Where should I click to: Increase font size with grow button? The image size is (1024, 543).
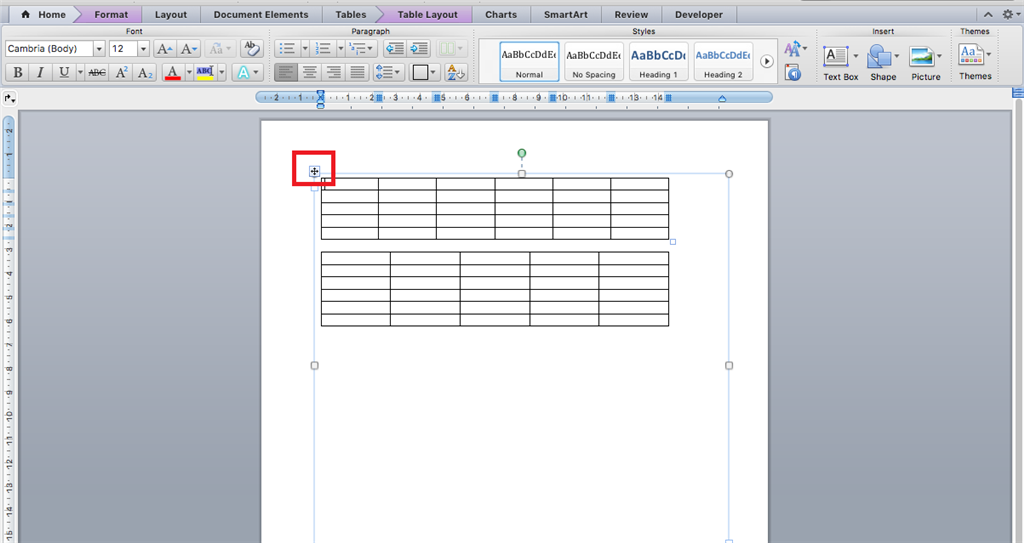[165, 49]
